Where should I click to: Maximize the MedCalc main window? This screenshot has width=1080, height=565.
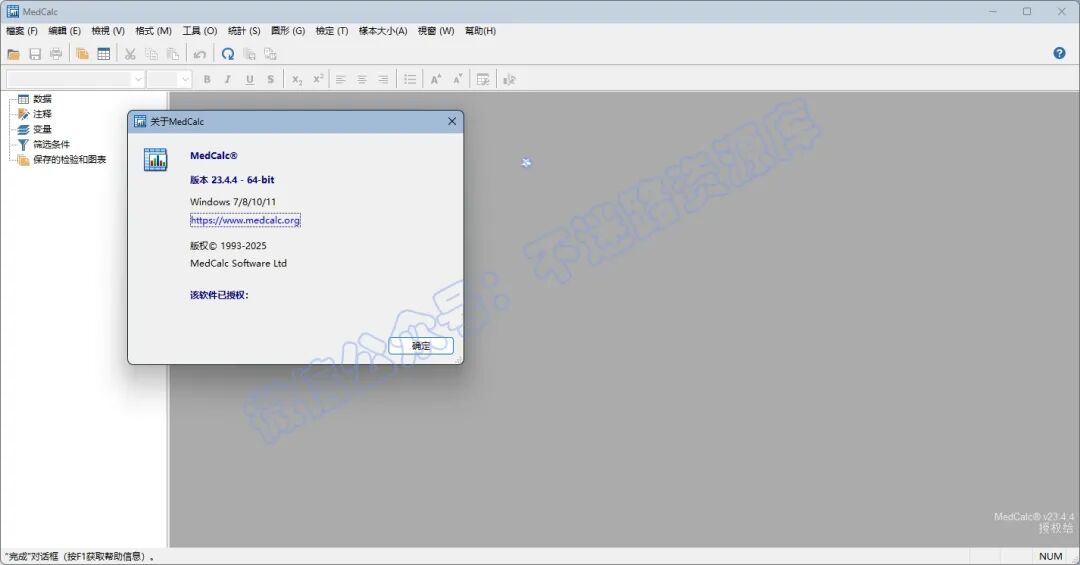point(1027,11)
